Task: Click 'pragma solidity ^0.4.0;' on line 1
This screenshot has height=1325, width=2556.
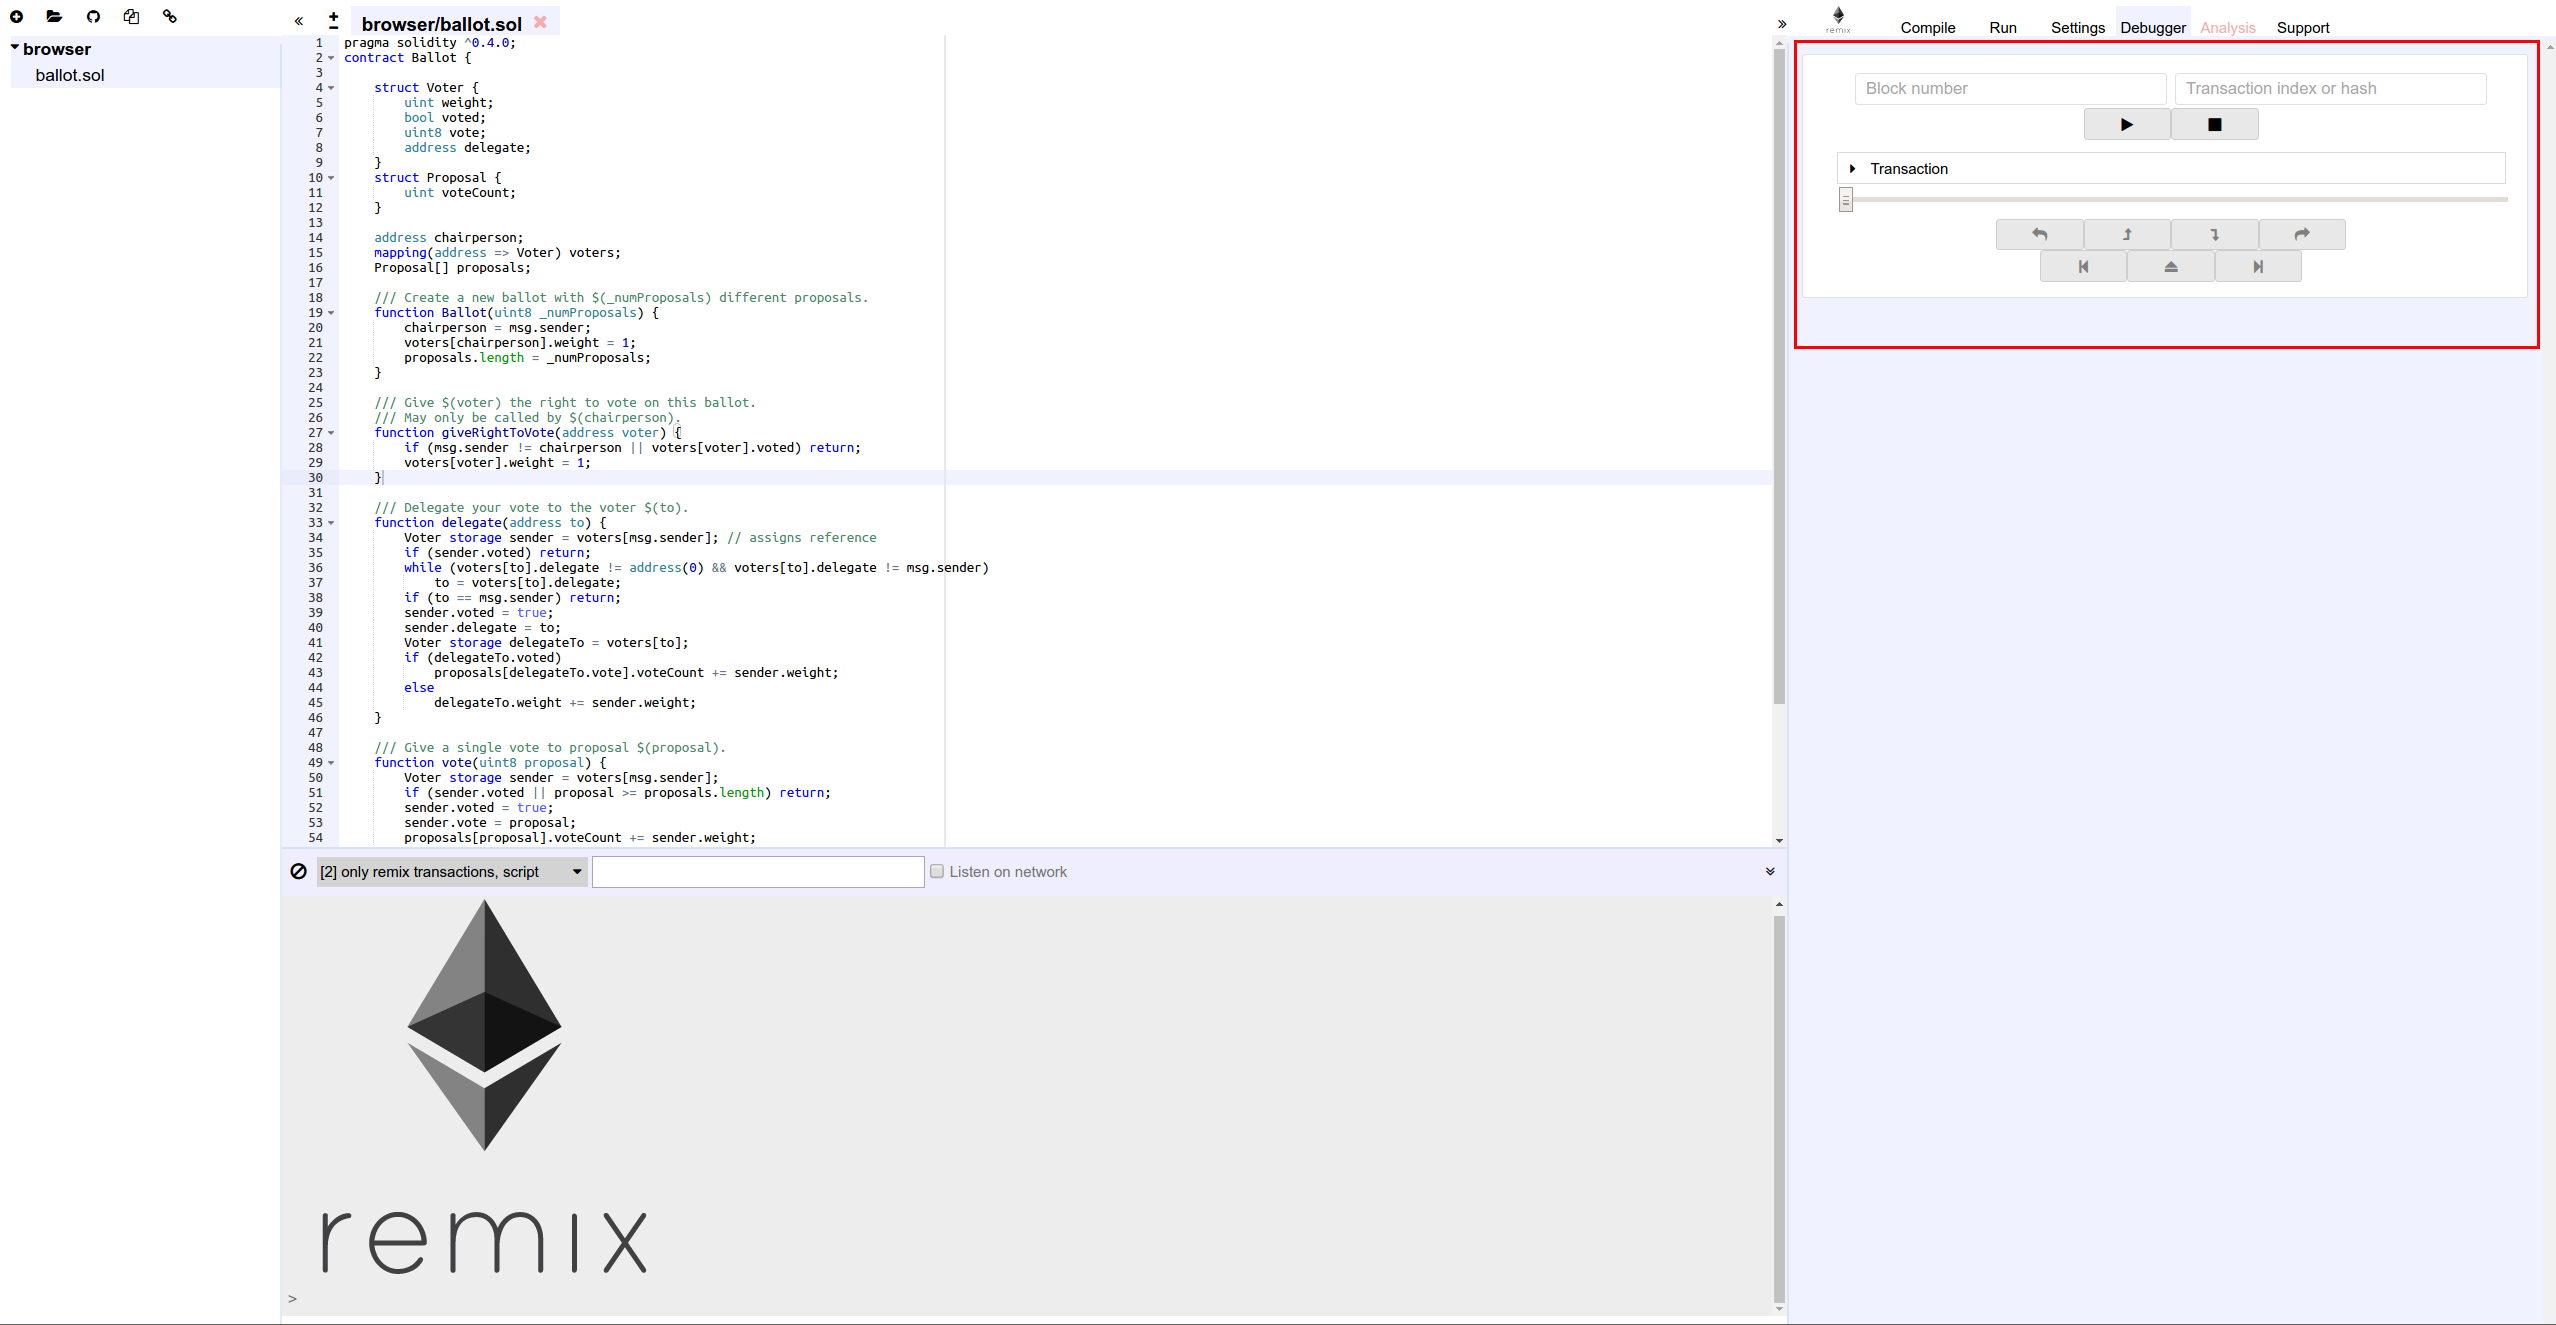Action: (430, 43)
